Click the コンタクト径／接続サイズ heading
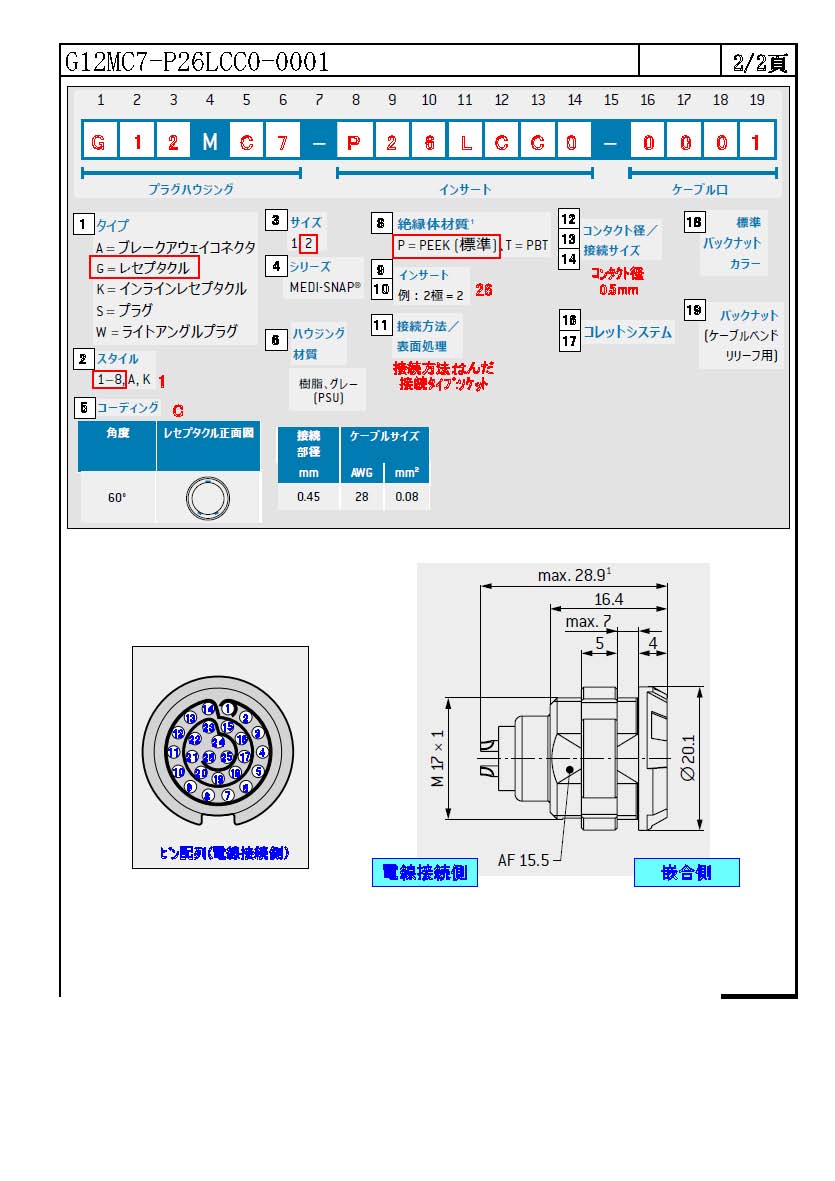 pos(620,240)
